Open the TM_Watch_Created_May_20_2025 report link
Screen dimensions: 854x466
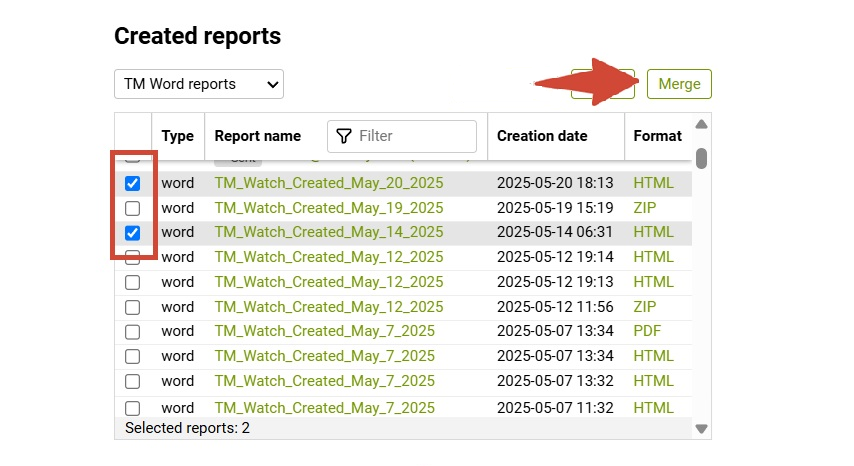tap(328, 183)
